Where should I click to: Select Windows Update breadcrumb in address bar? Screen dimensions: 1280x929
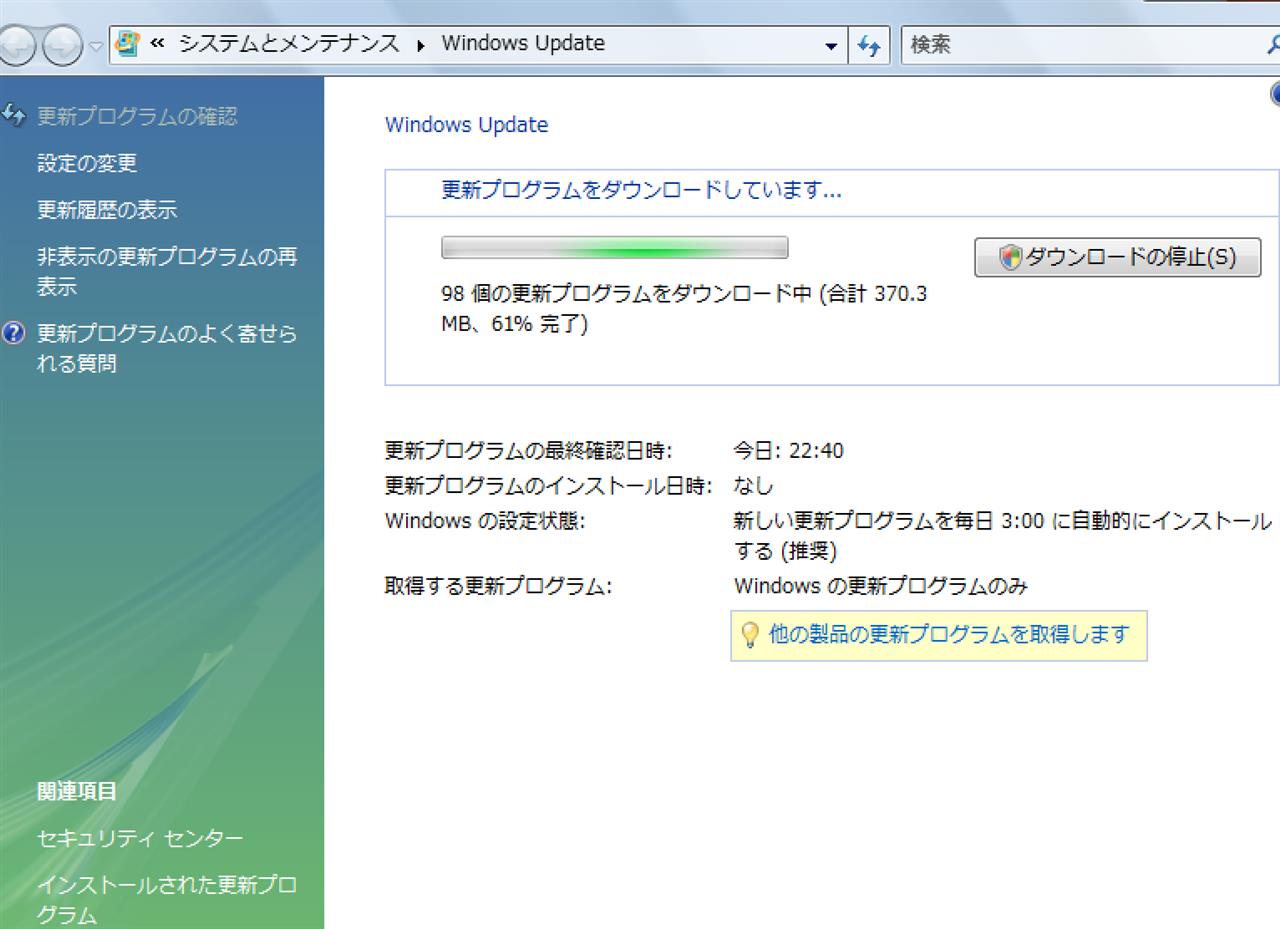pos(523,43)
